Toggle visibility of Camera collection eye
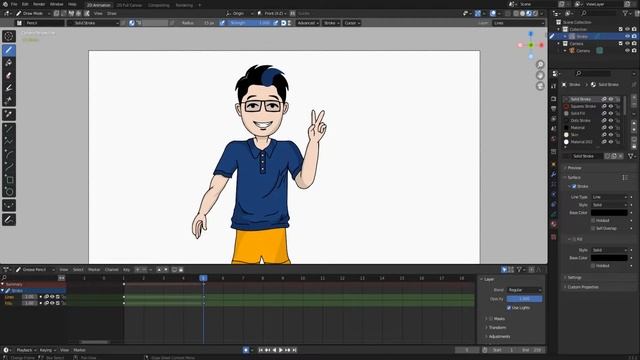This screenshot has width=640, height=360. point(627,43)
